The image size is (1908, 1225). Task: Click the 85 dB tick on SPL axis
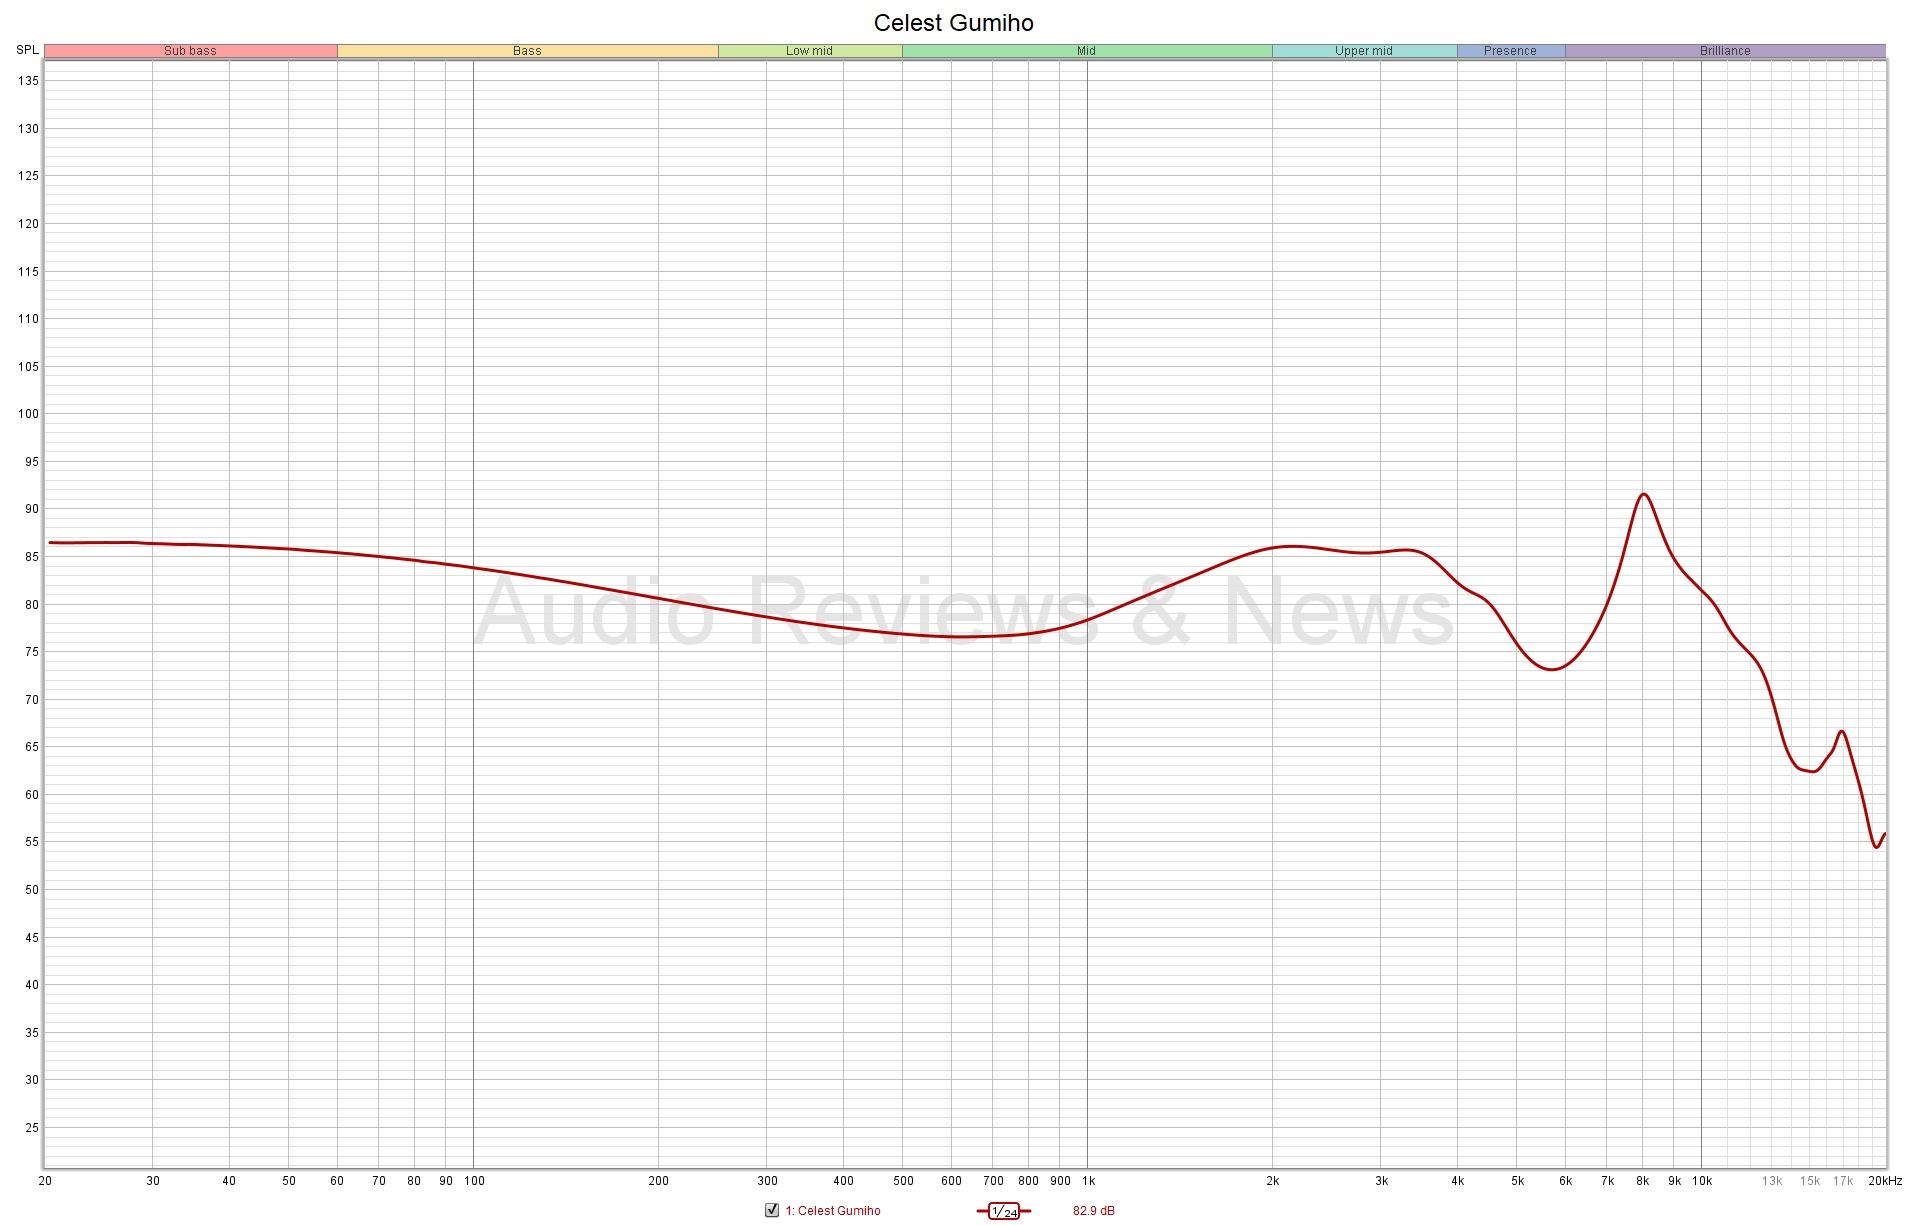pos(30,557)
